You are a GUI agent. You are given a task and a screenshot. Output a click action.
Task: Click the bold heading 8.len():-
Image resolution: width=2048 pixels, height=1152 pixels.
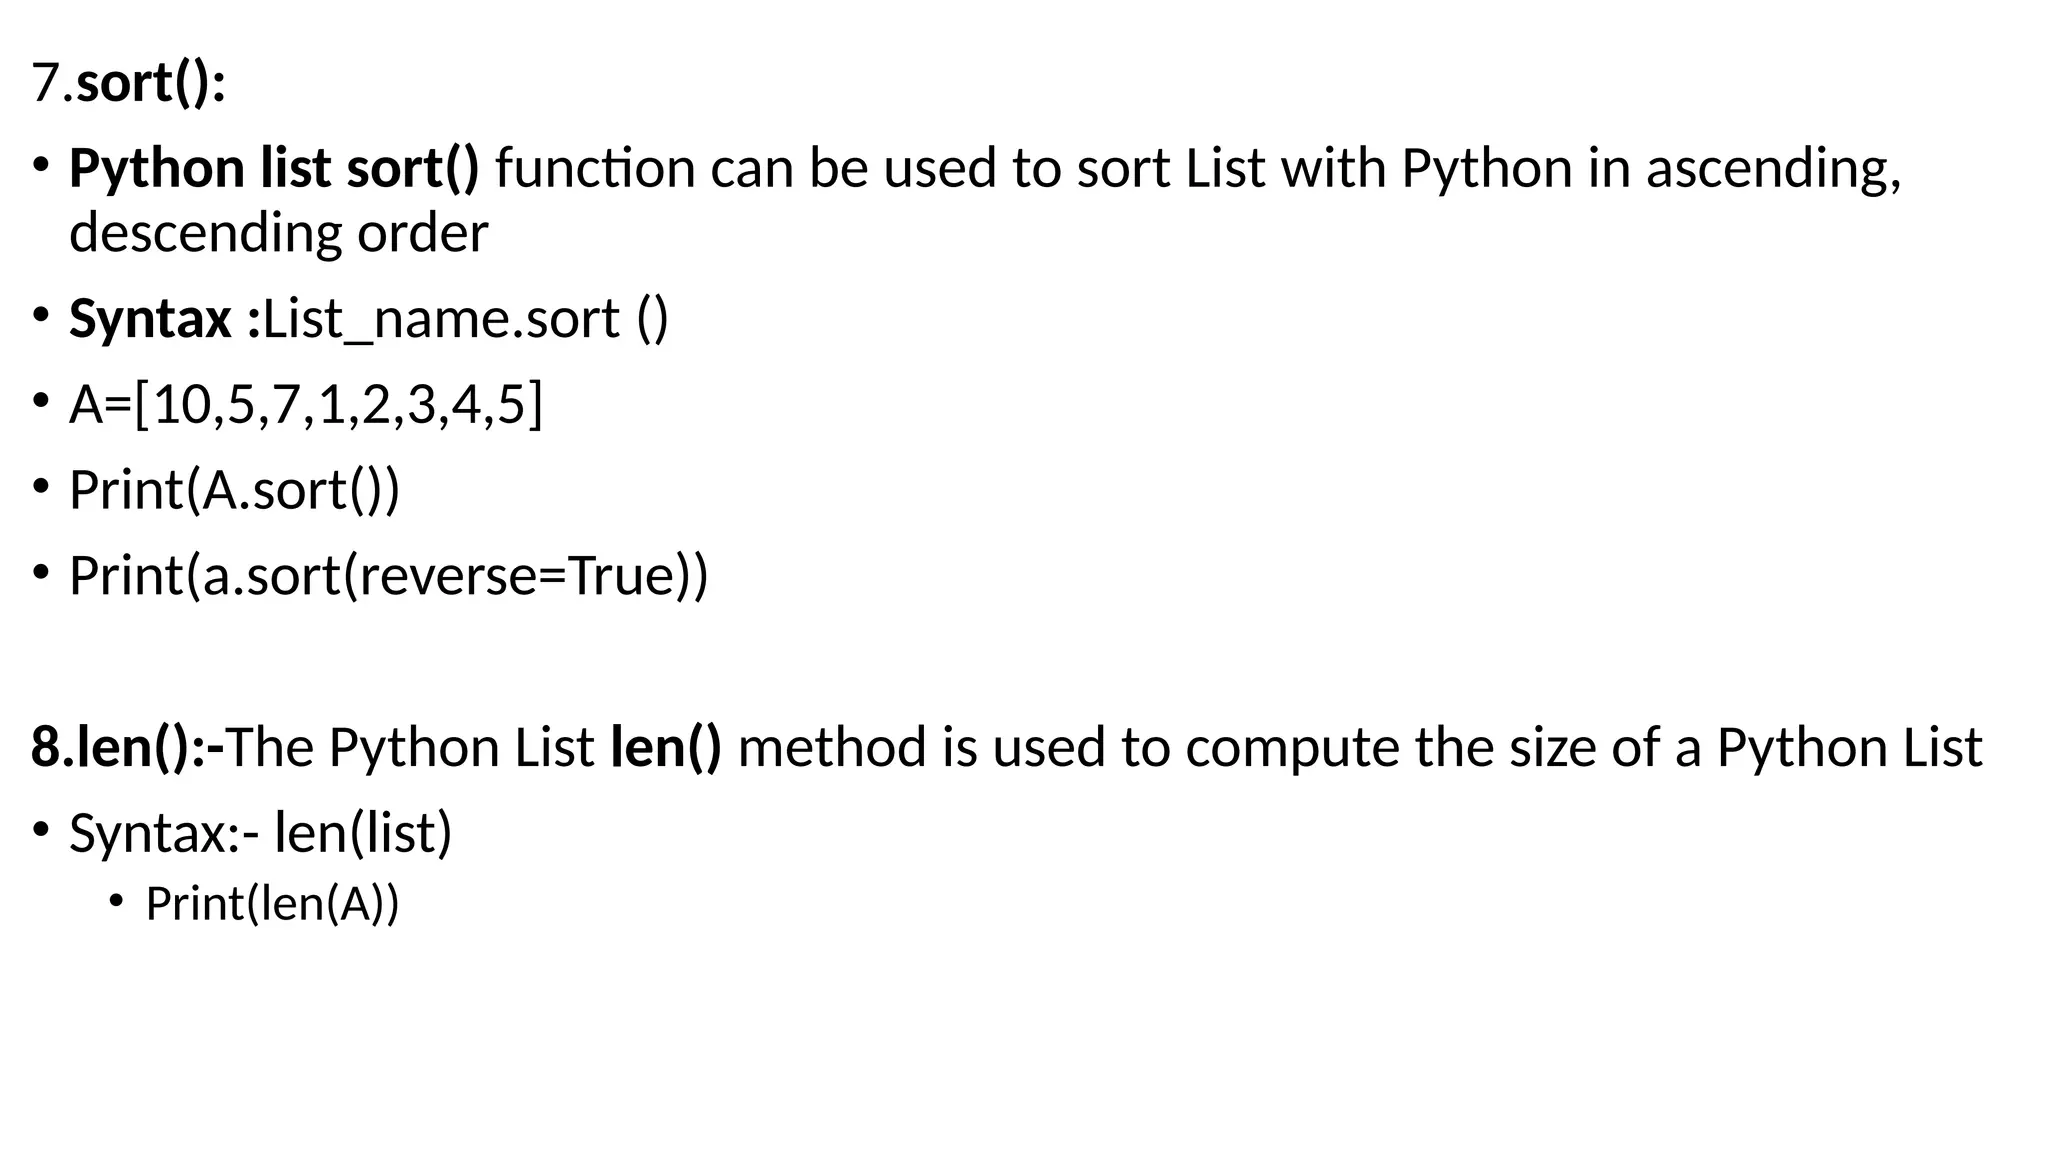[128, 747]
